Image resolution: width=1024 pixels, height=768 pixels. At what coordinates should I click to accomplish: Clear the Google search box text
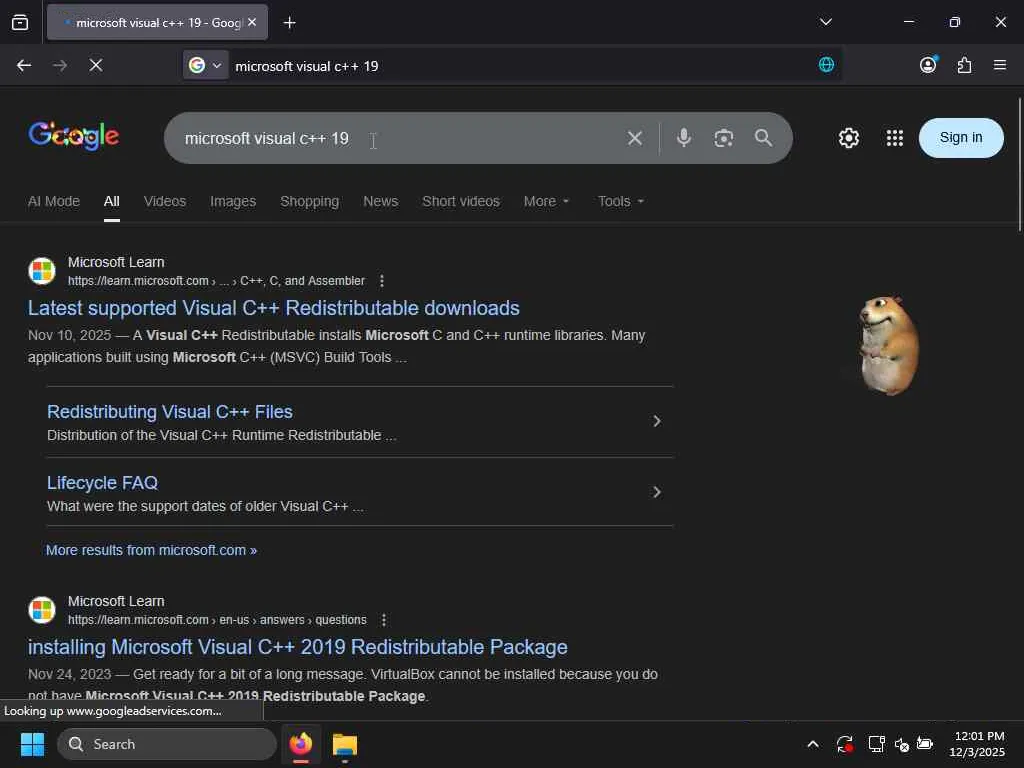(635, 138)
